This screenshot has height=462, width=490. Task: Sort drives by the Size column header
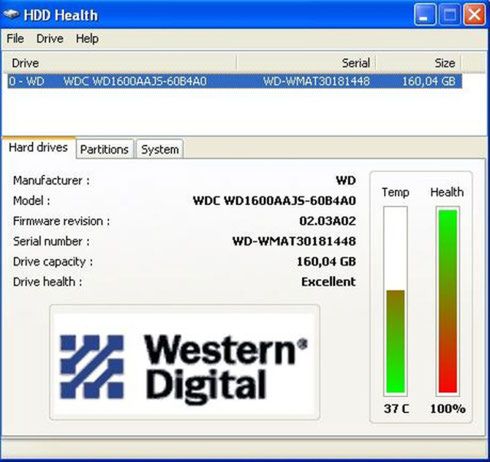click(418, 63)
